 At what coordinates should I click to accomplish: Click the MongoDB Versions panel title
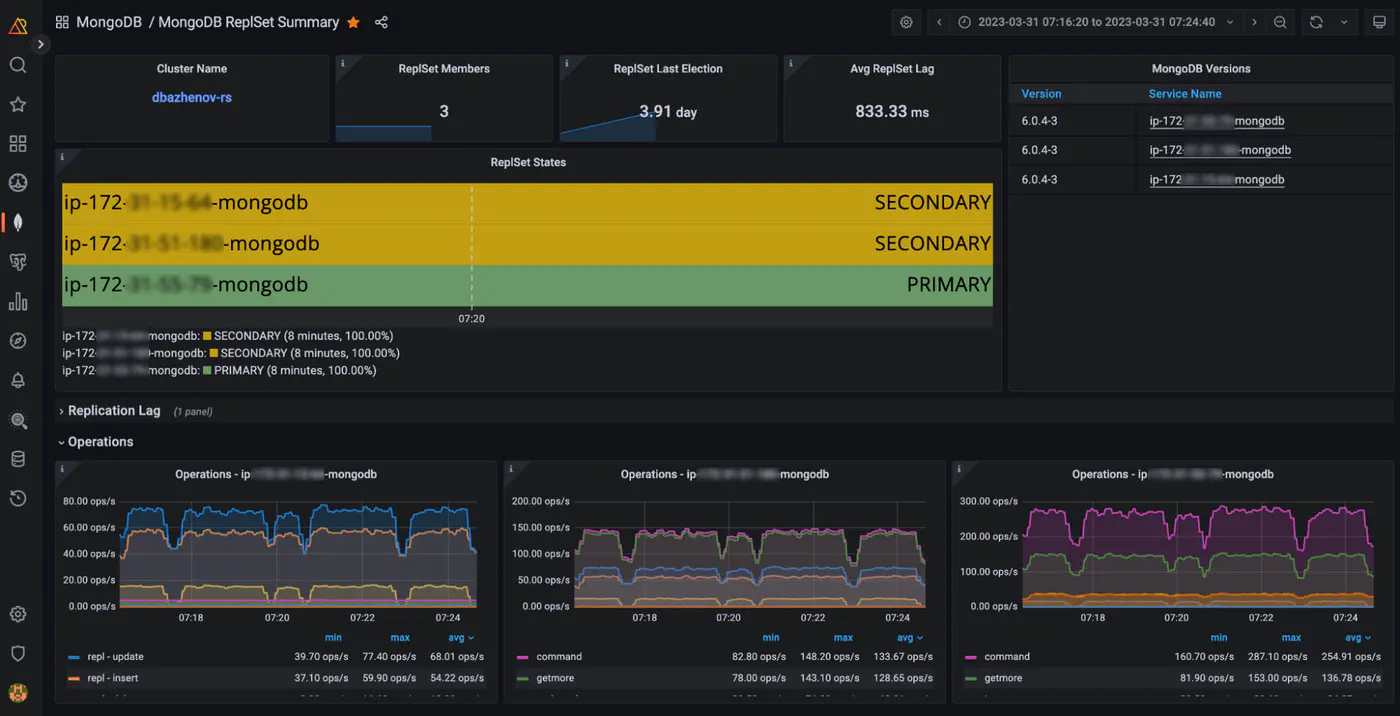point(1201,69)
